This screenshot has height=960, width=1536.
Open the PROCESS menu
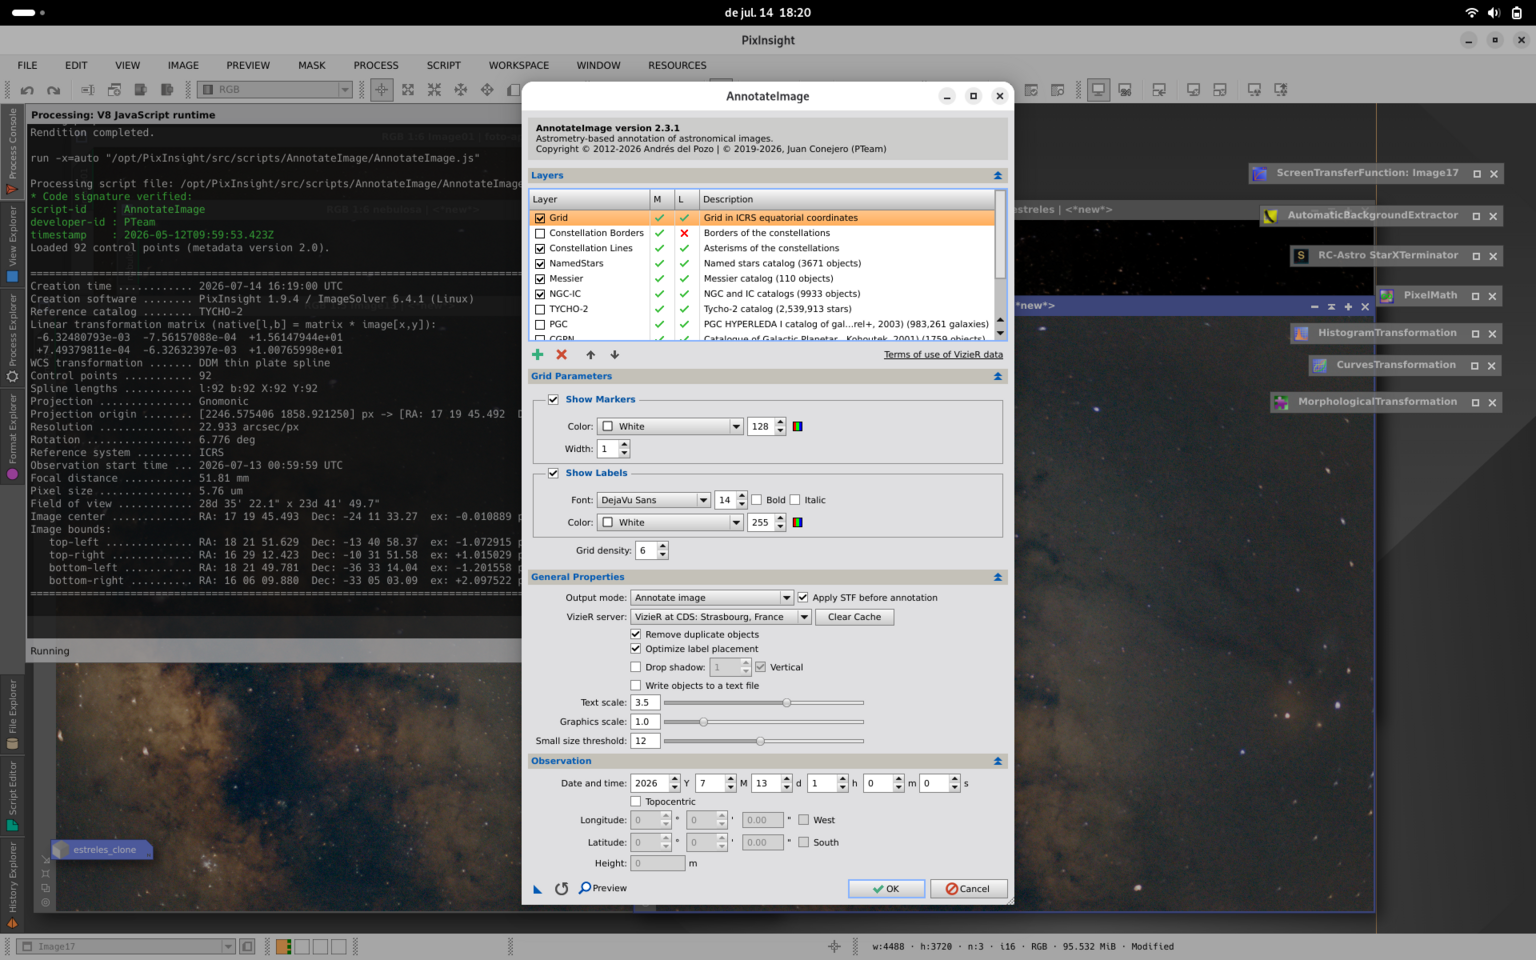376,65
